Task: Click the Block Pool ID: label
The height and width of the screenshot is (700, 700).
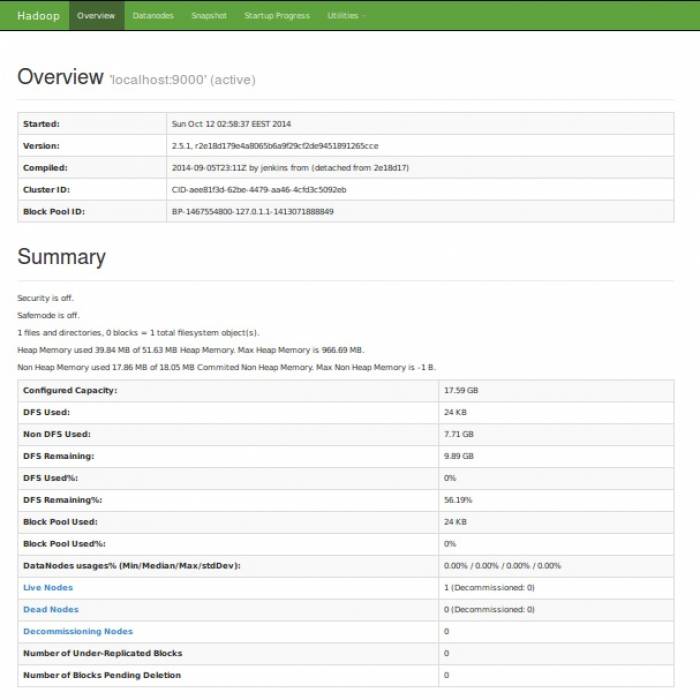Action: pos(54,211)
